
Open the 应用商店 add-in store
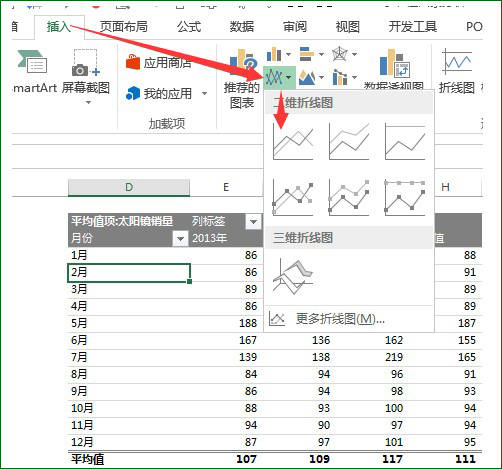[159, 62]
